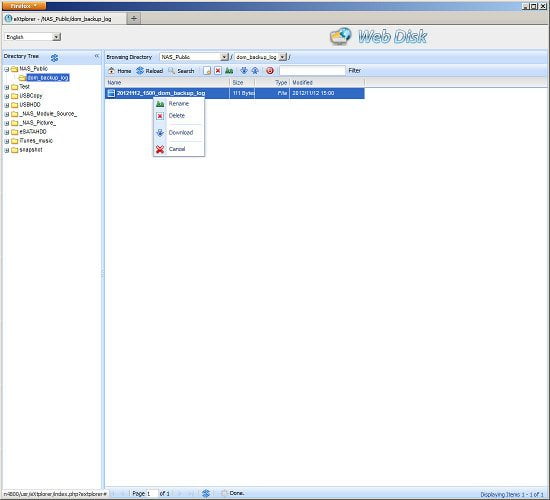Click the refresh icon in bottom paging bar
This screenshot has width=550, height=500.
(x=206, y=493)
